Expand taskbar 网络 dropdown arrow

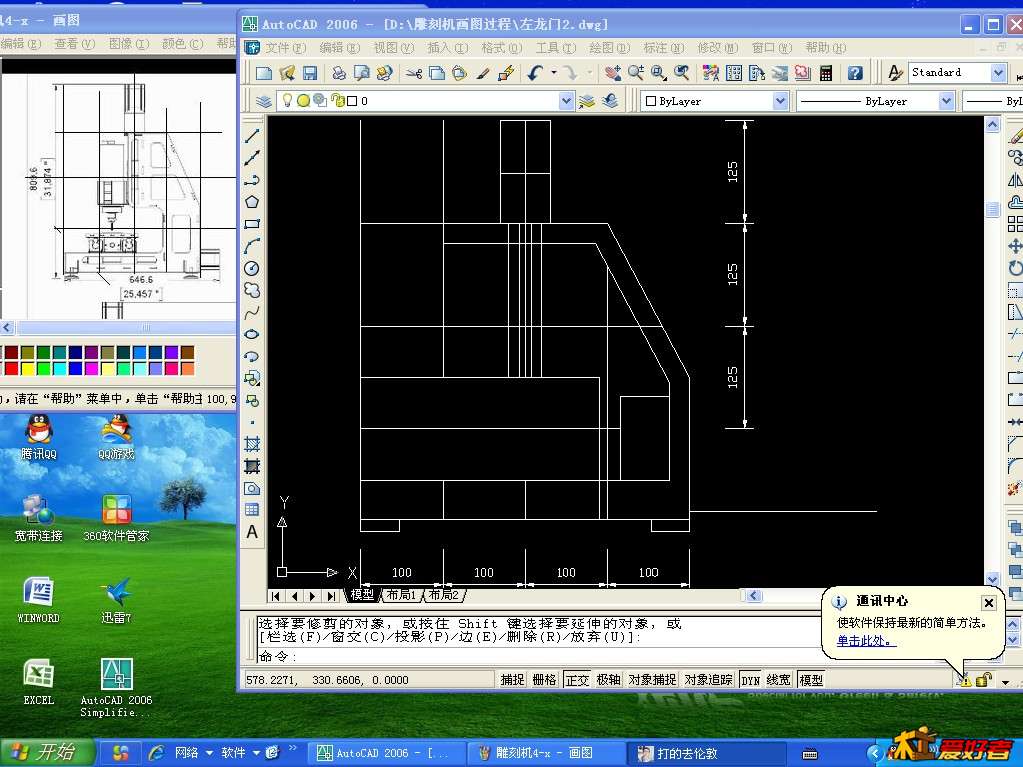point(209,753)
